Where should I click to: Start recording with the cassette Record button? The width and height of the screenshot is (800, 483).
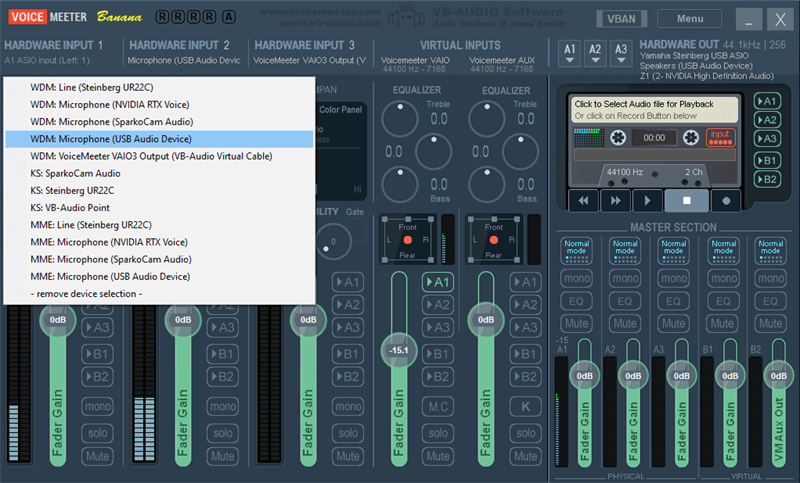(x=726, y=199)
